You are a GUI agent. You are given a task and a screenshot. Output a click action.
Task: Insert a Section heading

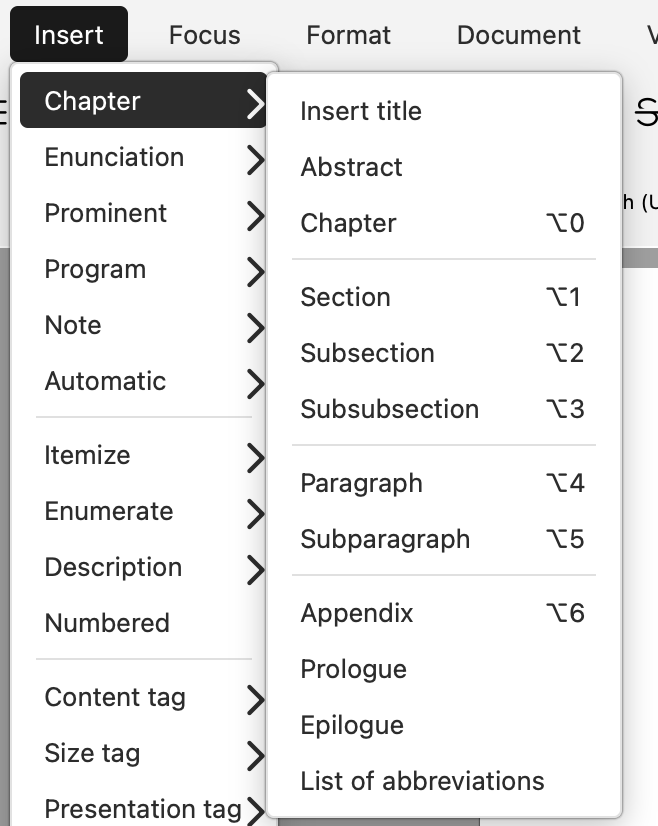tap(345, 297)
